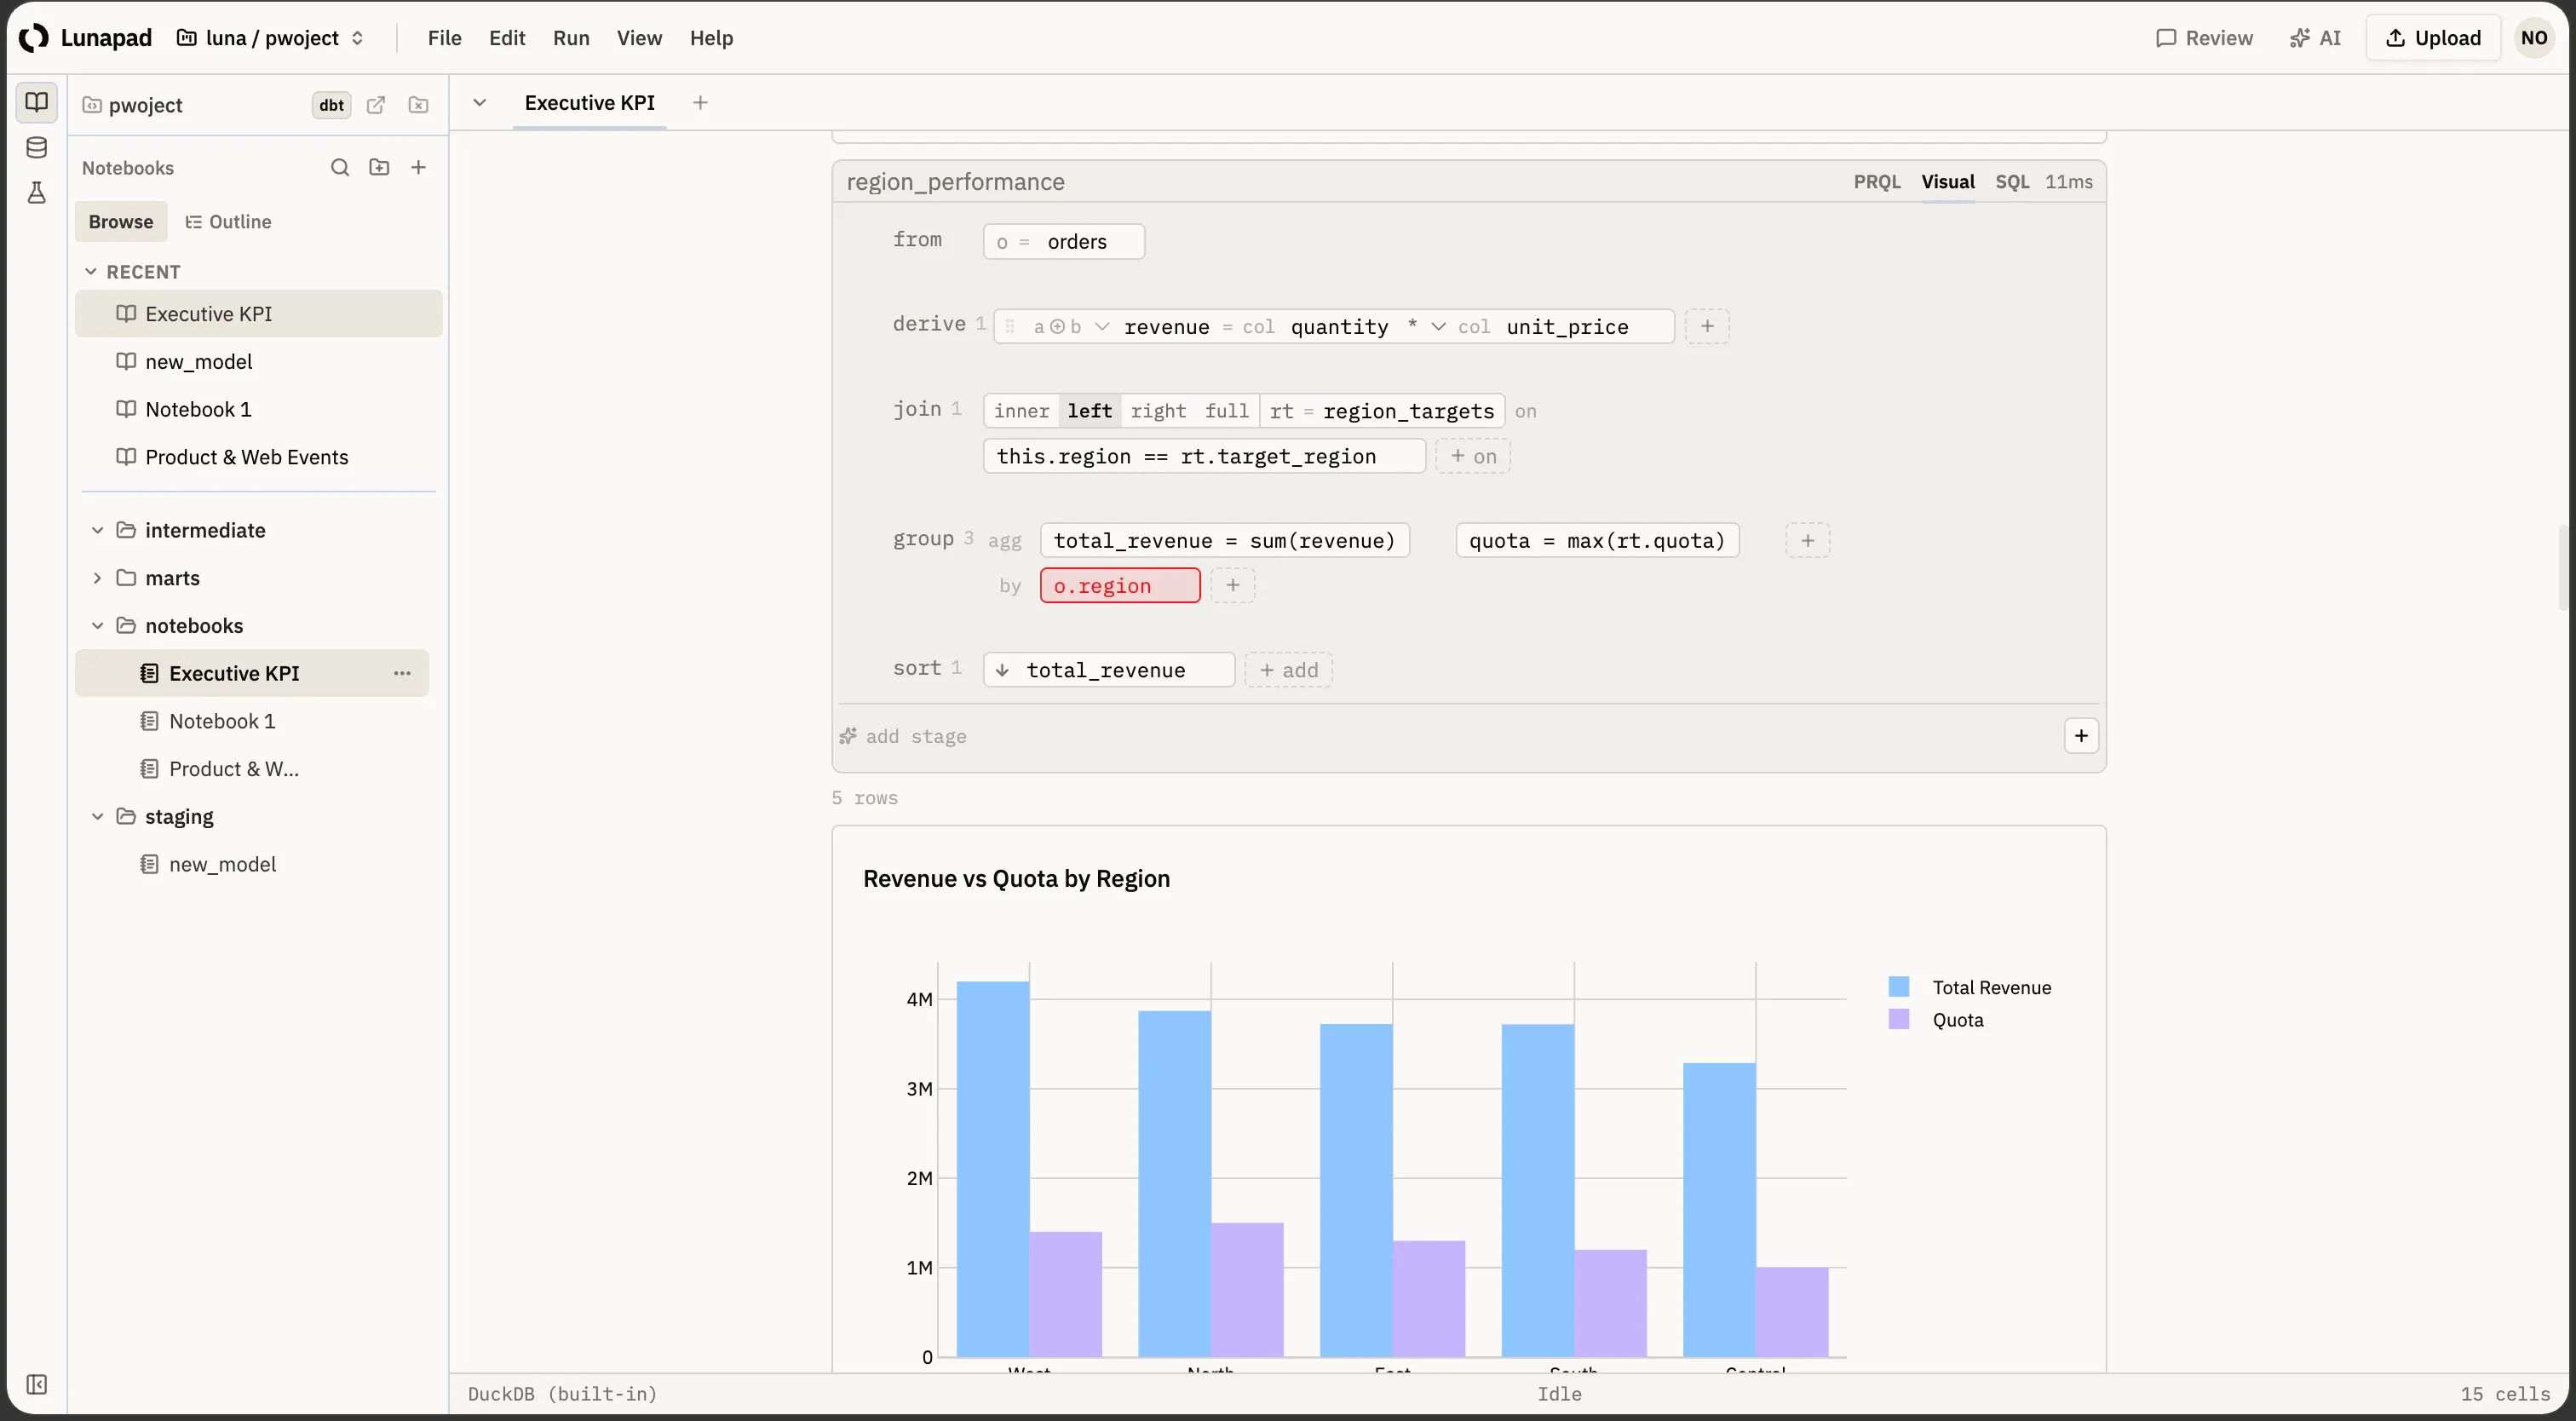Collapse sidebar with bottom-left panel icon
Image resolution: width=2576 pixels, height=1421 pixels.
coord(36,1384)
